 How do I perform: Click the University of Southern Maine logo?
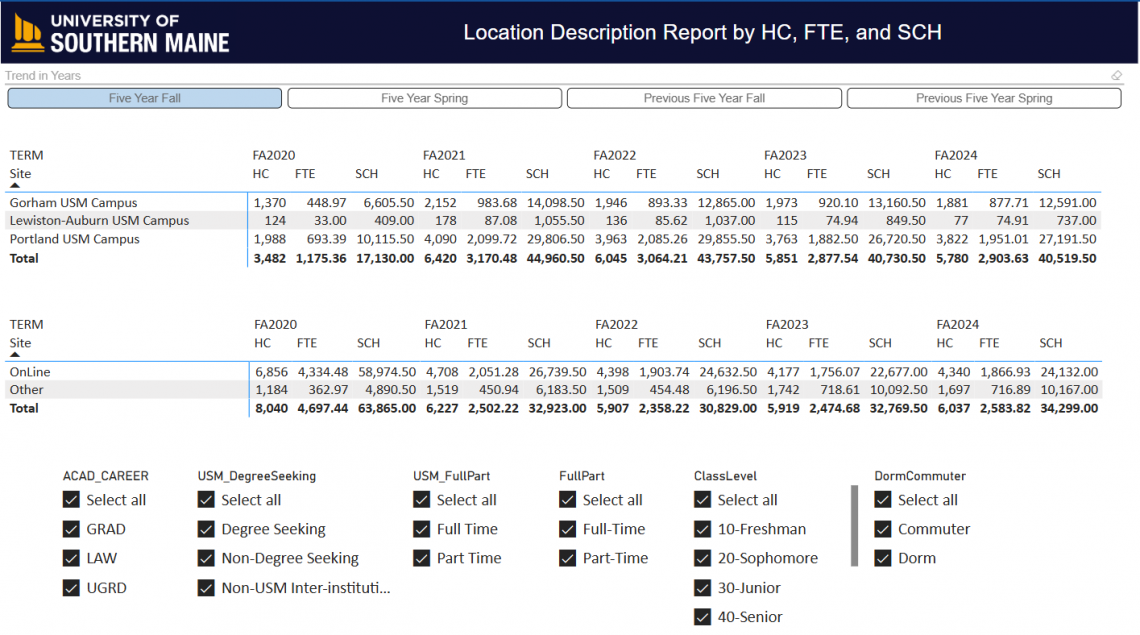coord(121,32)
